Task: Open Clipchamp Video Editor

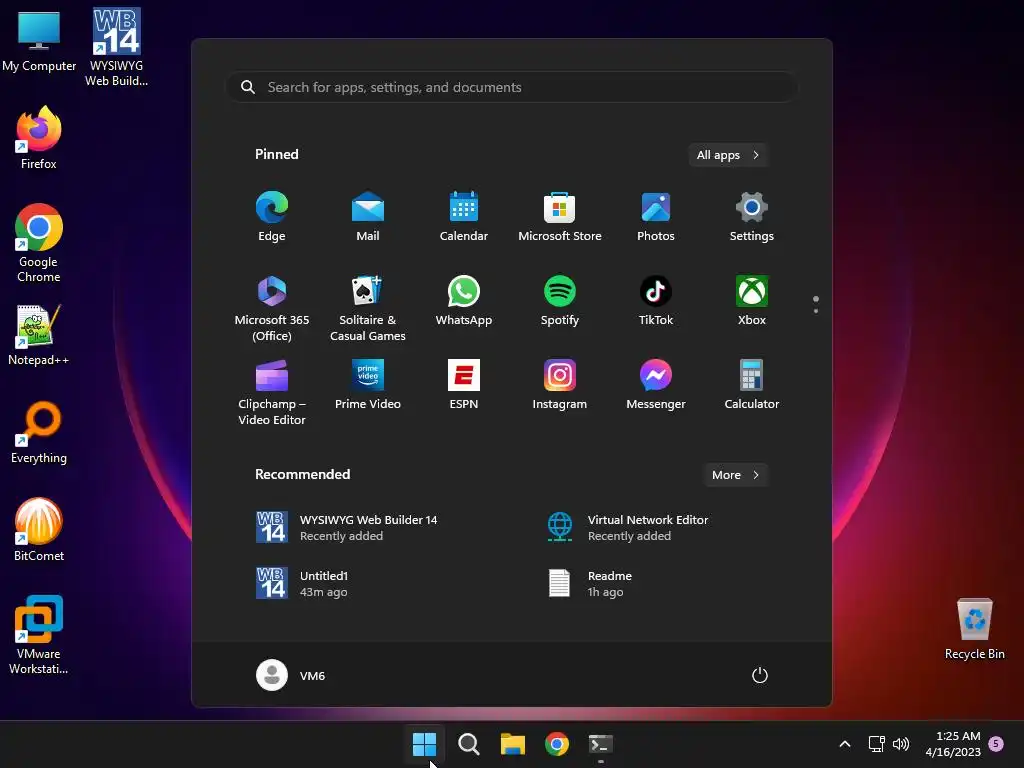Action: click(272, 392)
